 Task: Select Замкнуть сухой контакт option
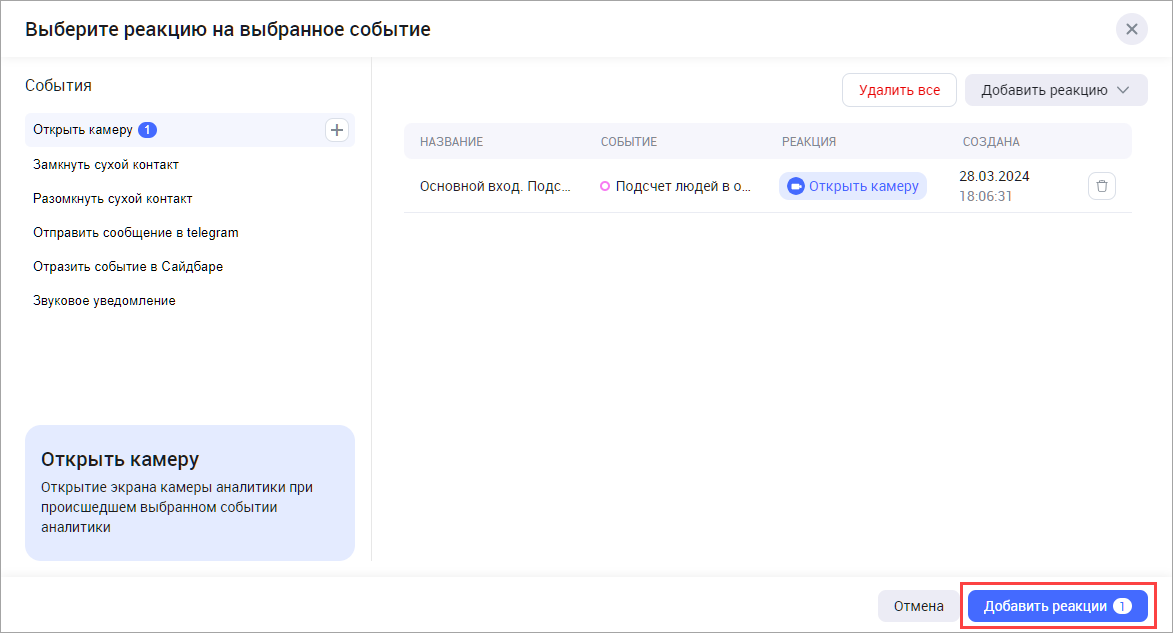click(106, 164)
